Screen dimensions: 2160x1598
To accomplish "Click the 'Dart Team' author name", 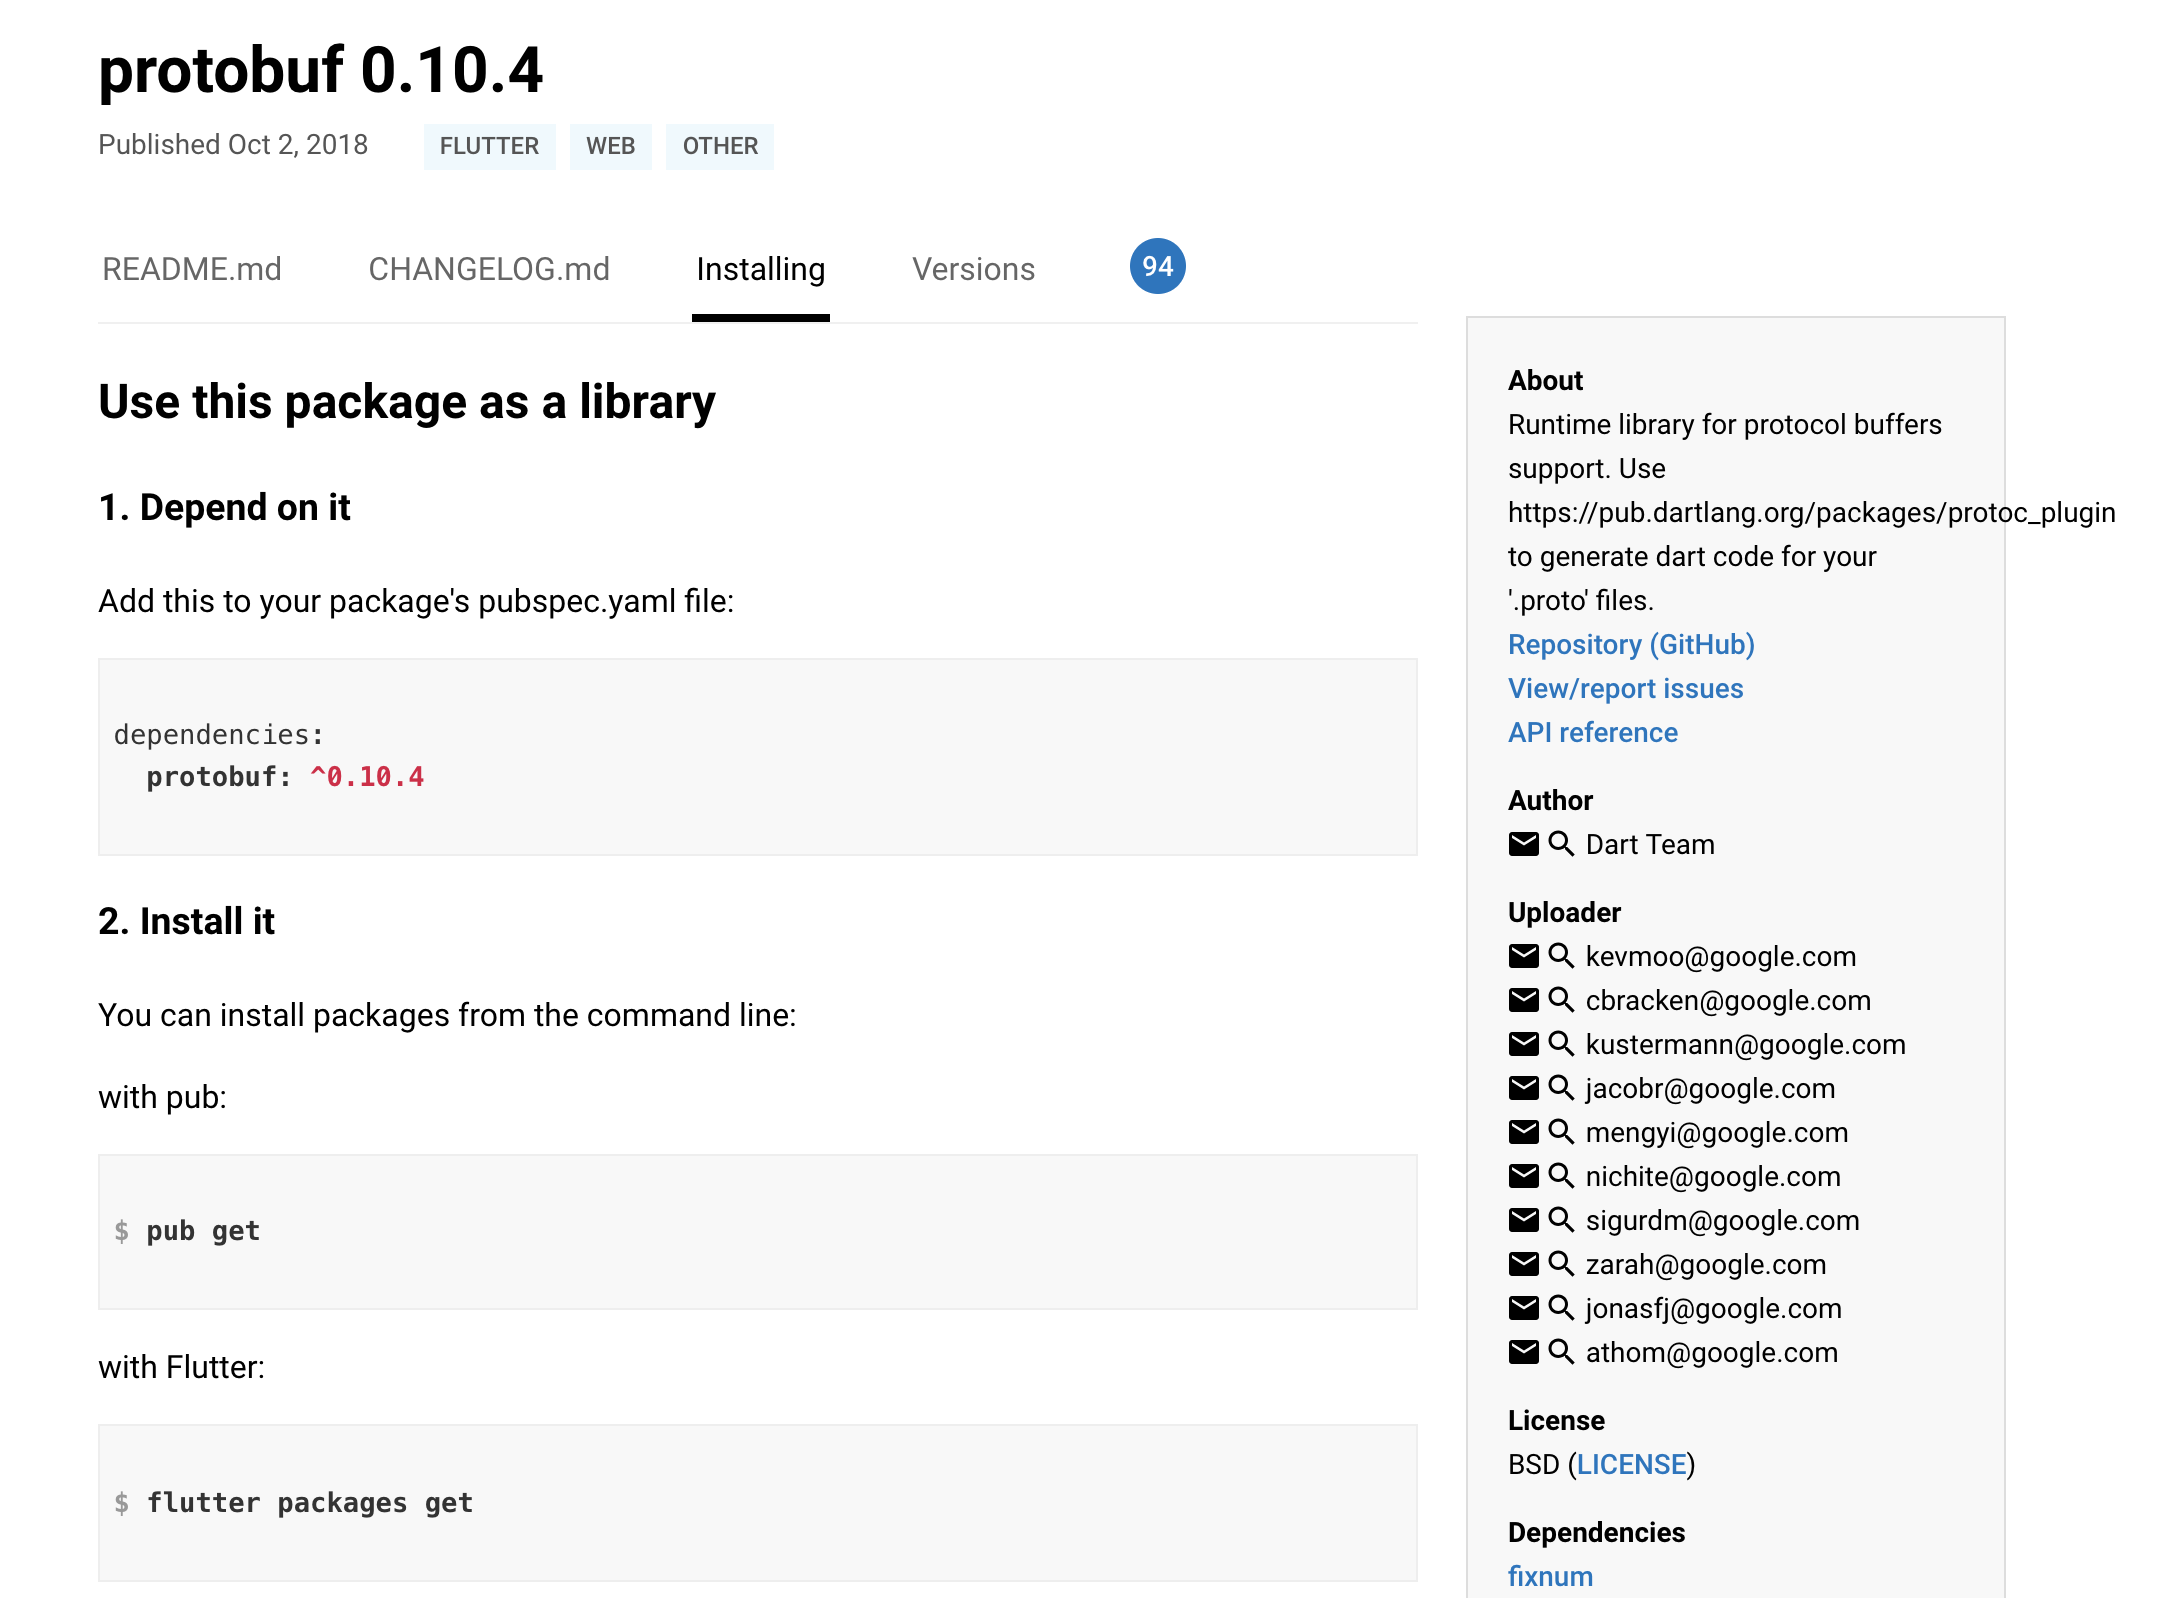I will click(1650, 845).
